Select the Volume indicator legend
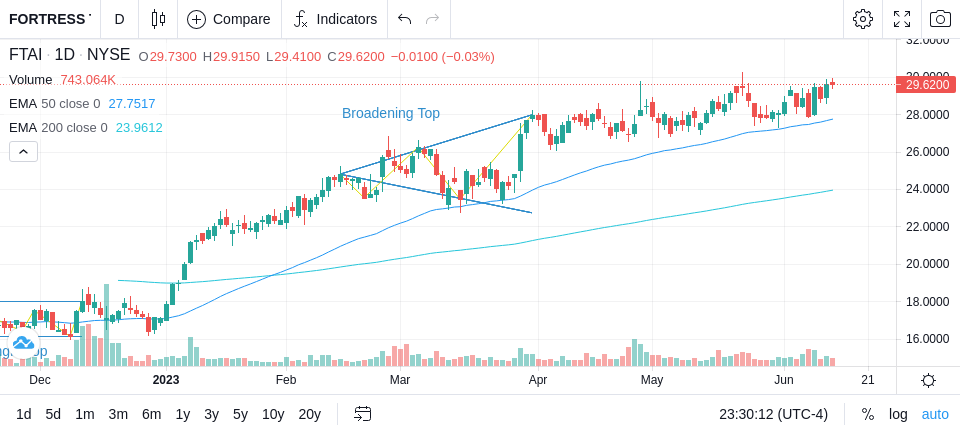This screenshot has height=433, width=960. [x=31, y=80]
